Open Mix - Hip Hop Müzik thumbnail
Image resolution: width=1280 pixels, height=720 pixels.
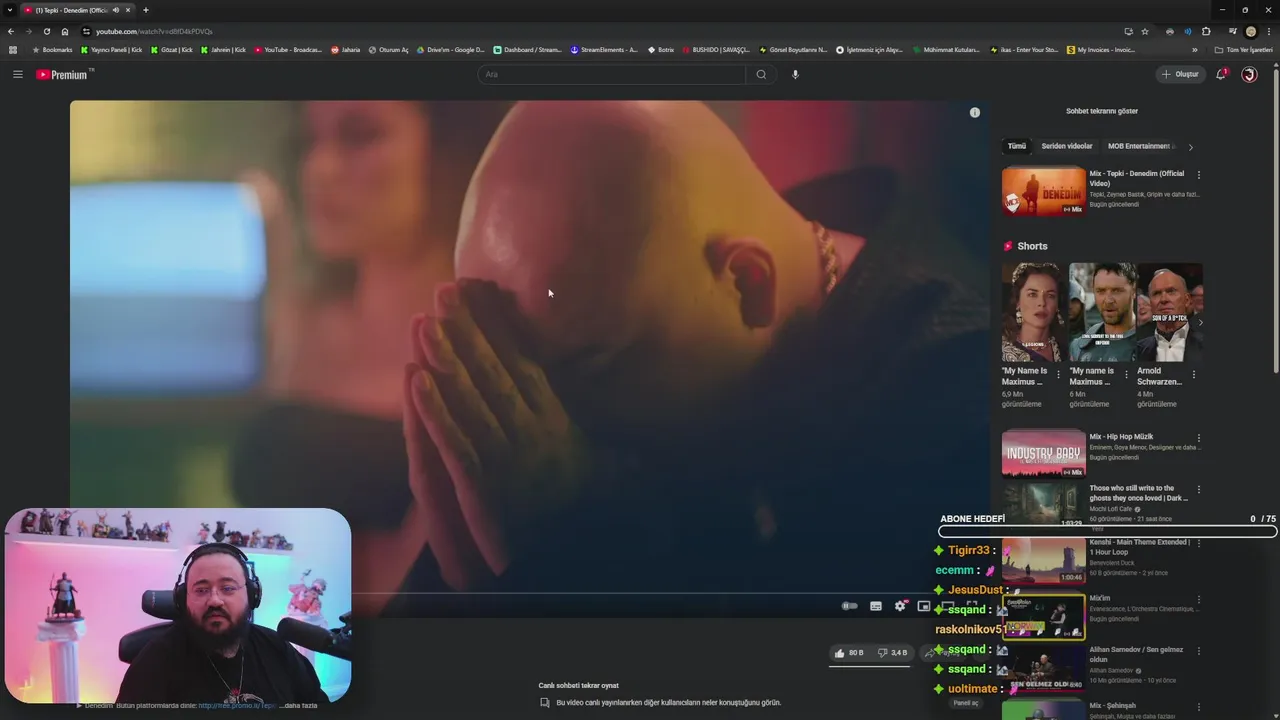1043,453
